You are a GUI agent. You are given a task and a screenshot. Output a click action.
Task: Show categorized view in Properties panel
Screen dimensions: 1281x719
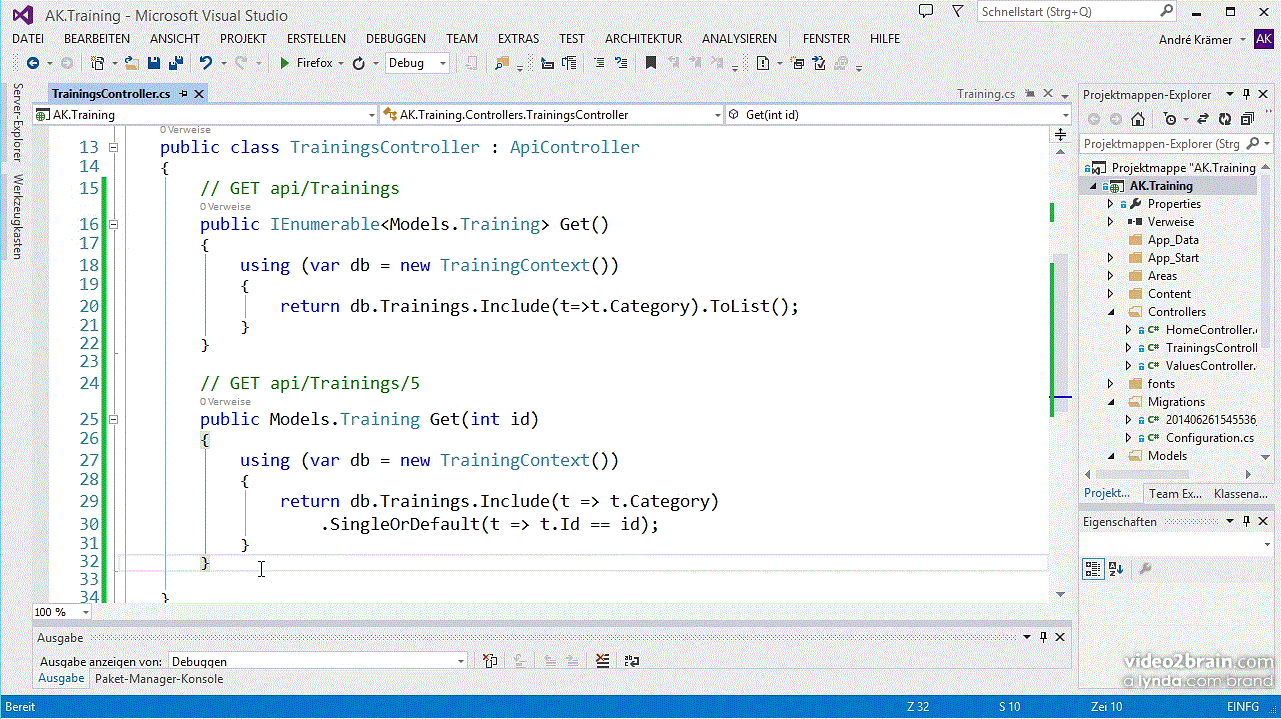coord(1094,568)
